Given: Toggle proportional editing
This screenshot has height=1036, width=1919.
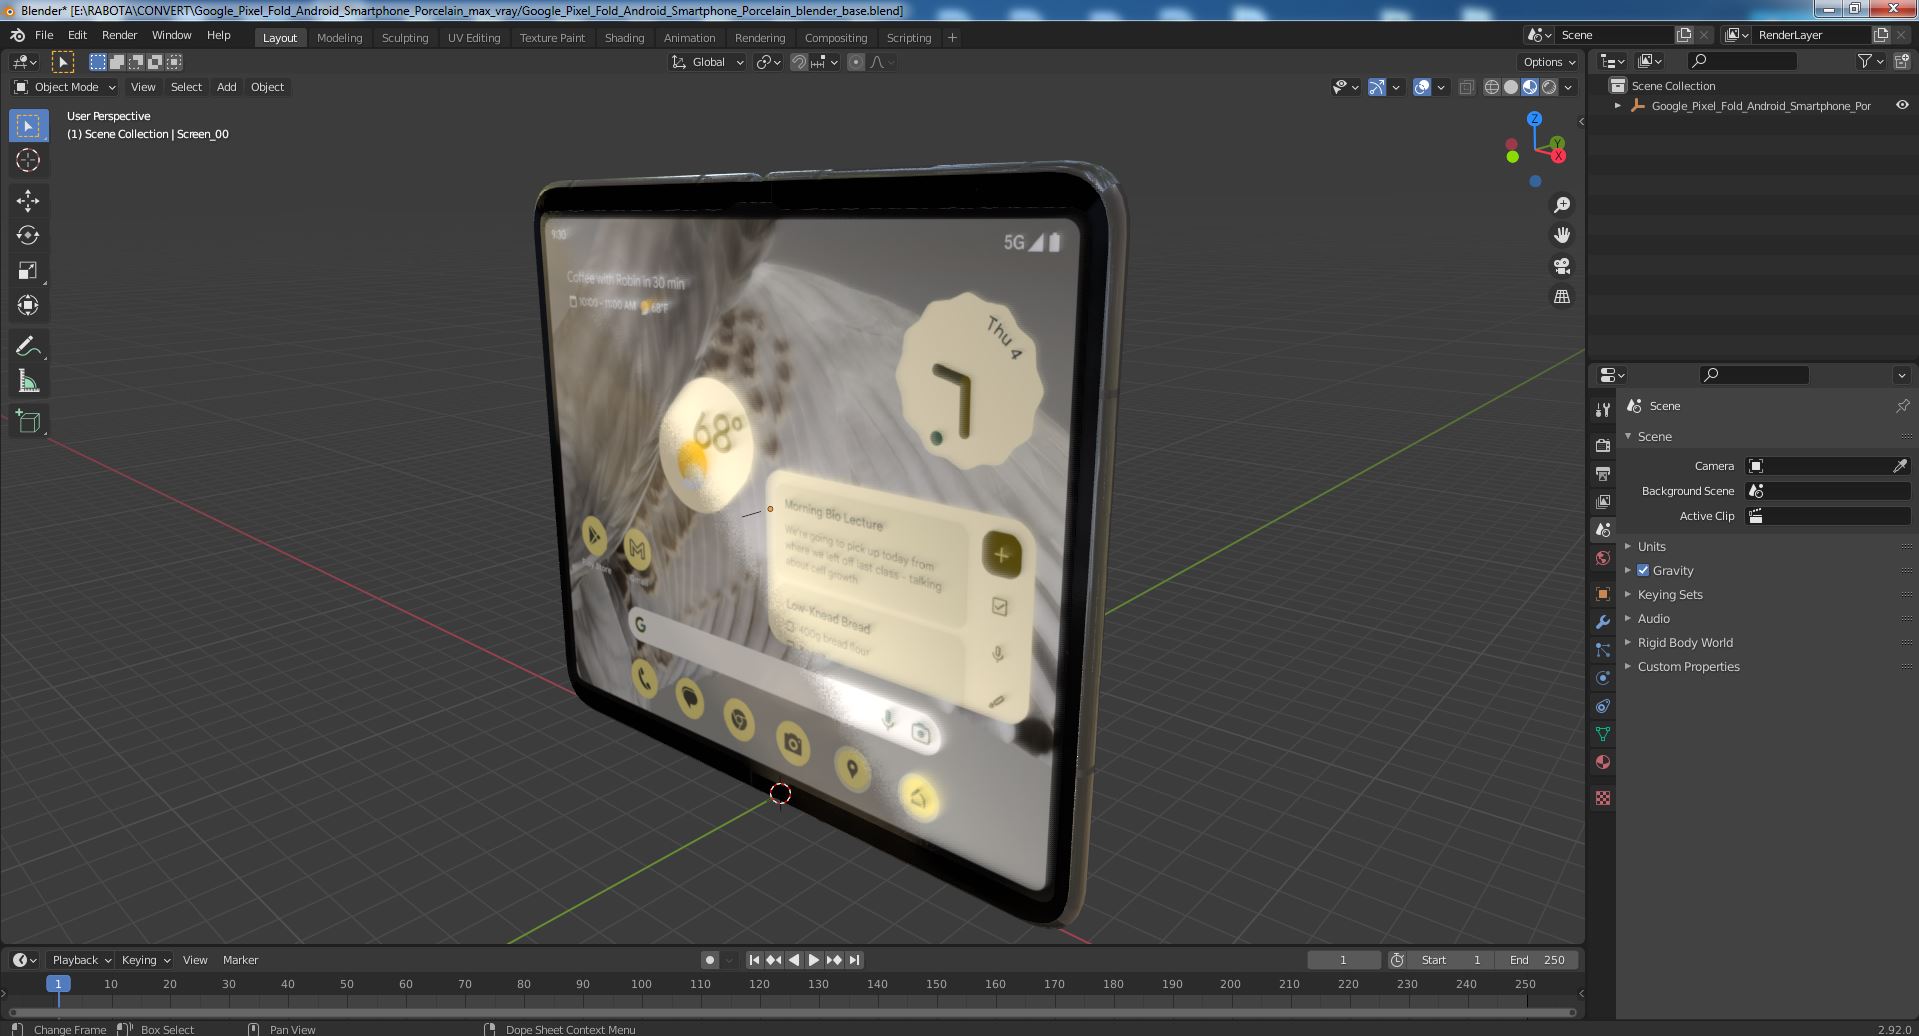Looking at the screenshot, I should tap(856, 62).
